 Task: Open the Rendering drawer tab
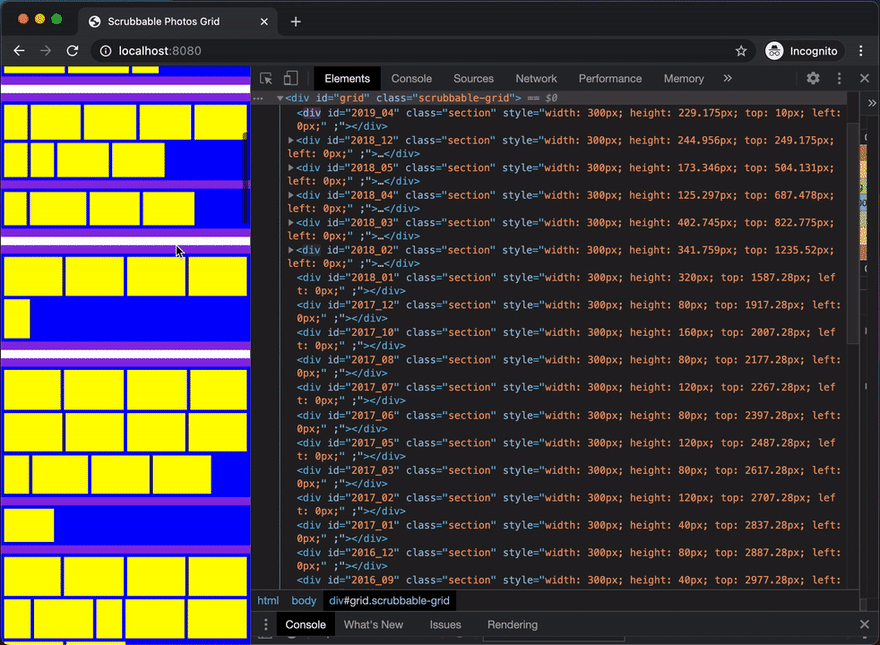[512, 625]
